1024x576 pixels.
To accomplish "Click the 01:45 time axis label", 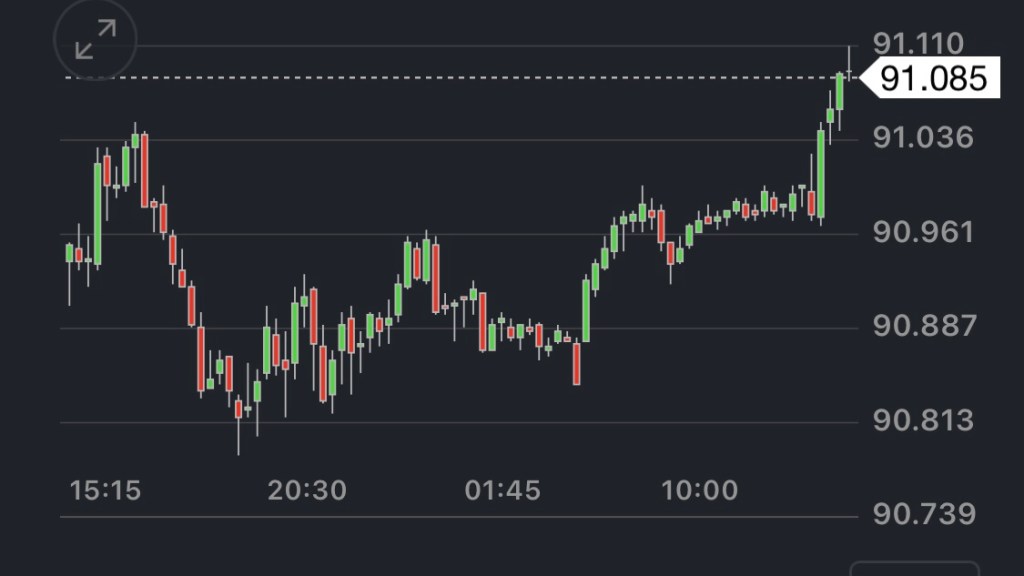I will coord(503,490).
